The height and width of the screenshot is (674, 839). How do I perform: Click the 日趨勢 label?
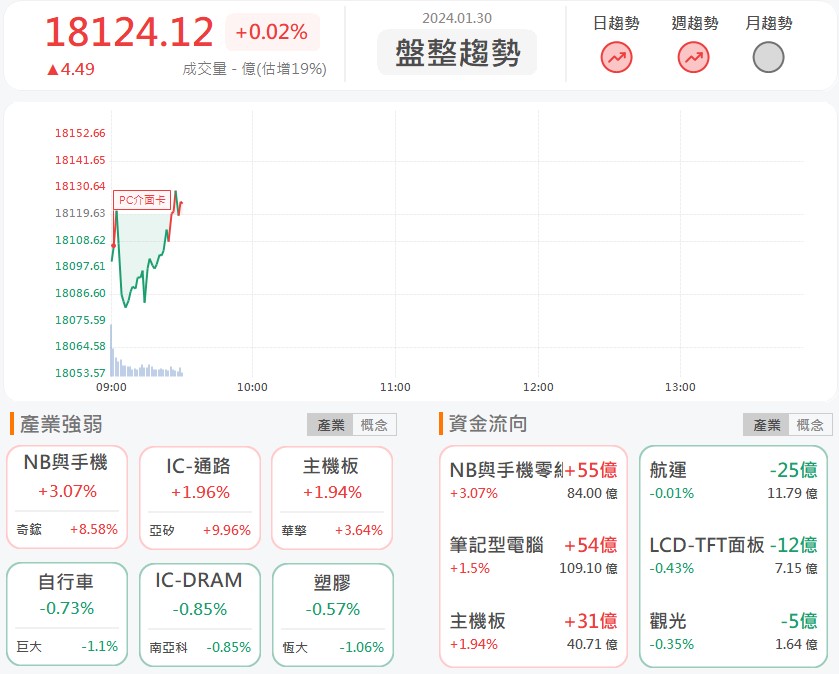tap(616, 23)
